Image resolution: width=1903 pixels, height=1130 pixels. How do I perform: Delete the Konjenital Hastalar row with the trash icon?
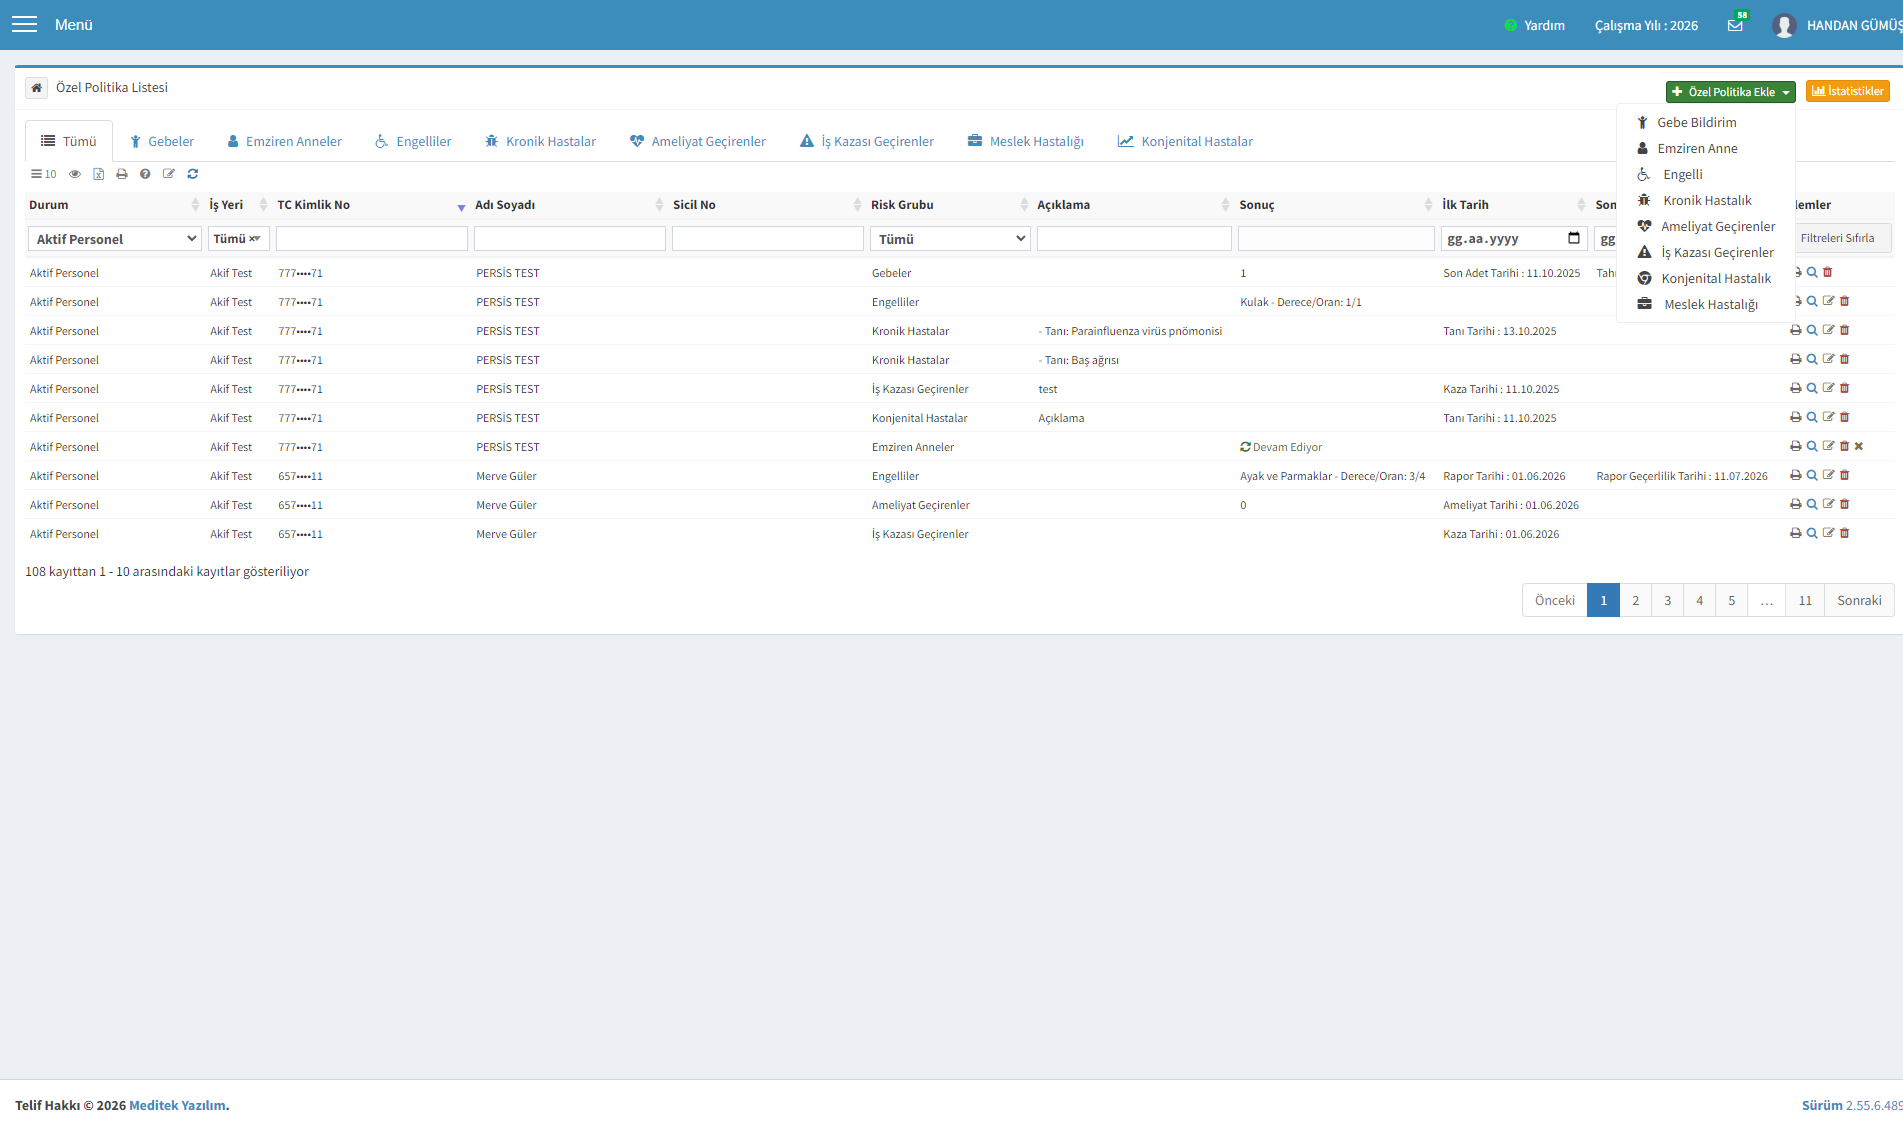[x=1845, y=417]
